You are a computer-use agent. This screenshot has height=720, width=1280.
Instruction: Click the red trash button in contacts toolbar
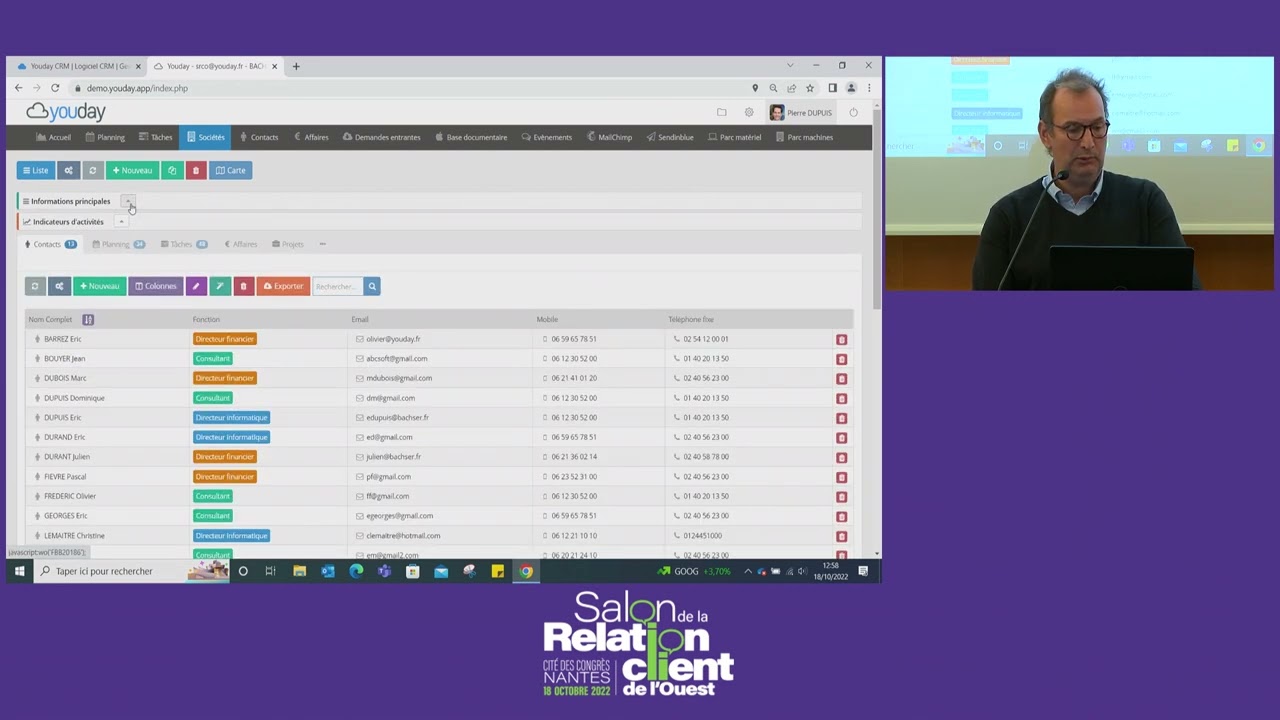click(x=243, y=286)
